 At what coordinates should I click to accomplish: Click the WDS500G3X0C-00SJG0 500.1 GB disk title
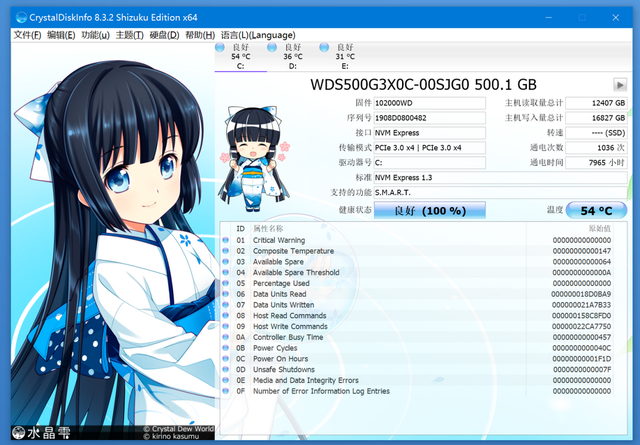tap(423, 85)
